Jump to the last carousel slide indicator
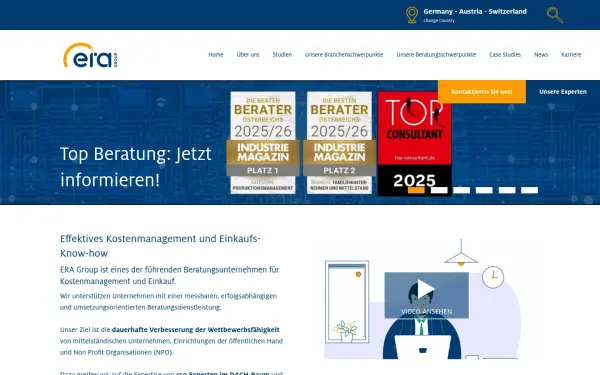 coord(530,190)
